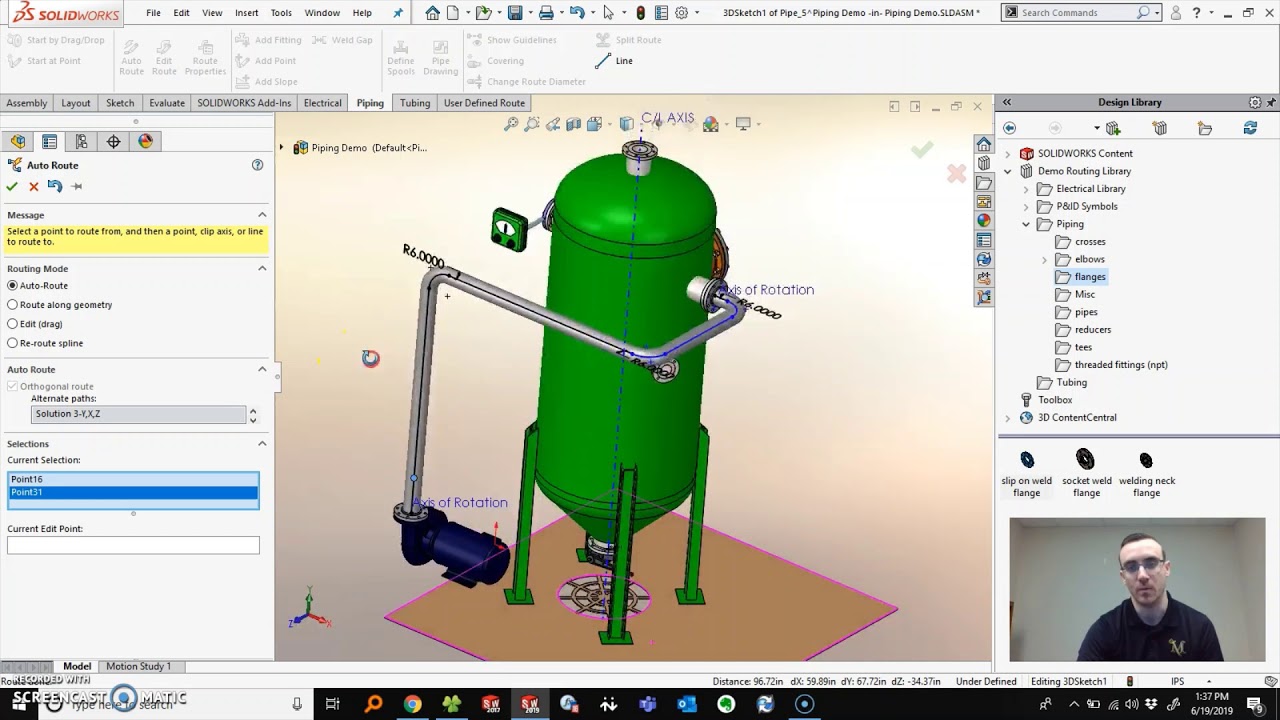Switch to the Evaluate tab

click(167, 103)
